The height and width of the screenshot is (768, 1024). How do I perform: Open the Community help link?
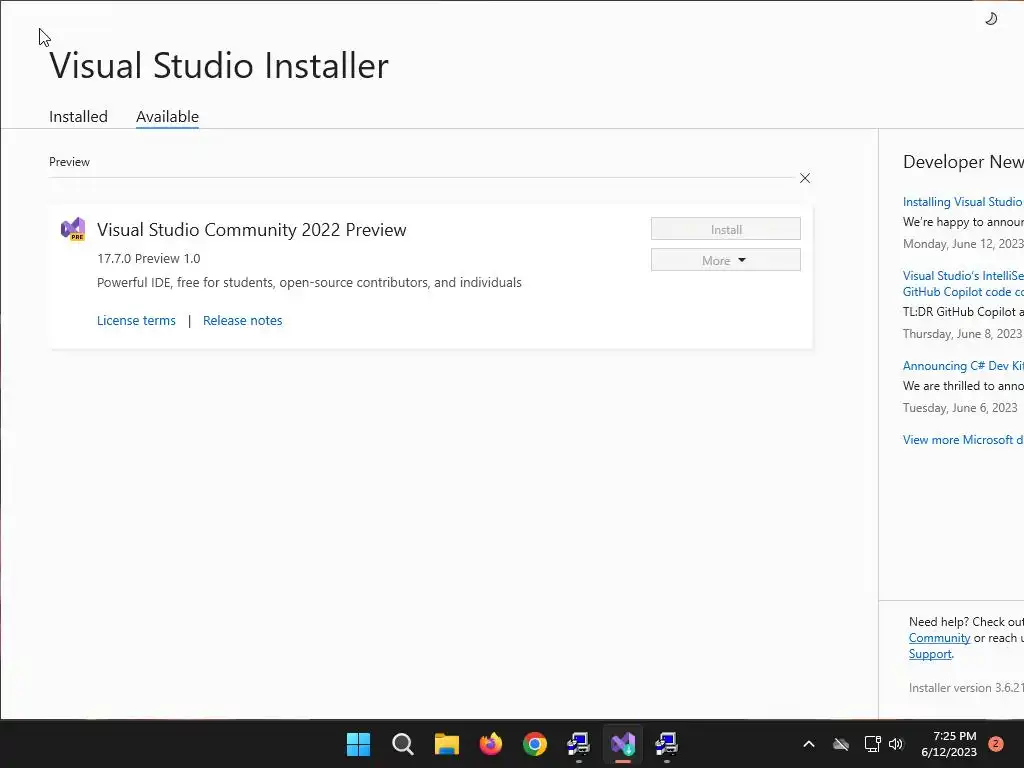pyautogui.click(x=939, y=638)
